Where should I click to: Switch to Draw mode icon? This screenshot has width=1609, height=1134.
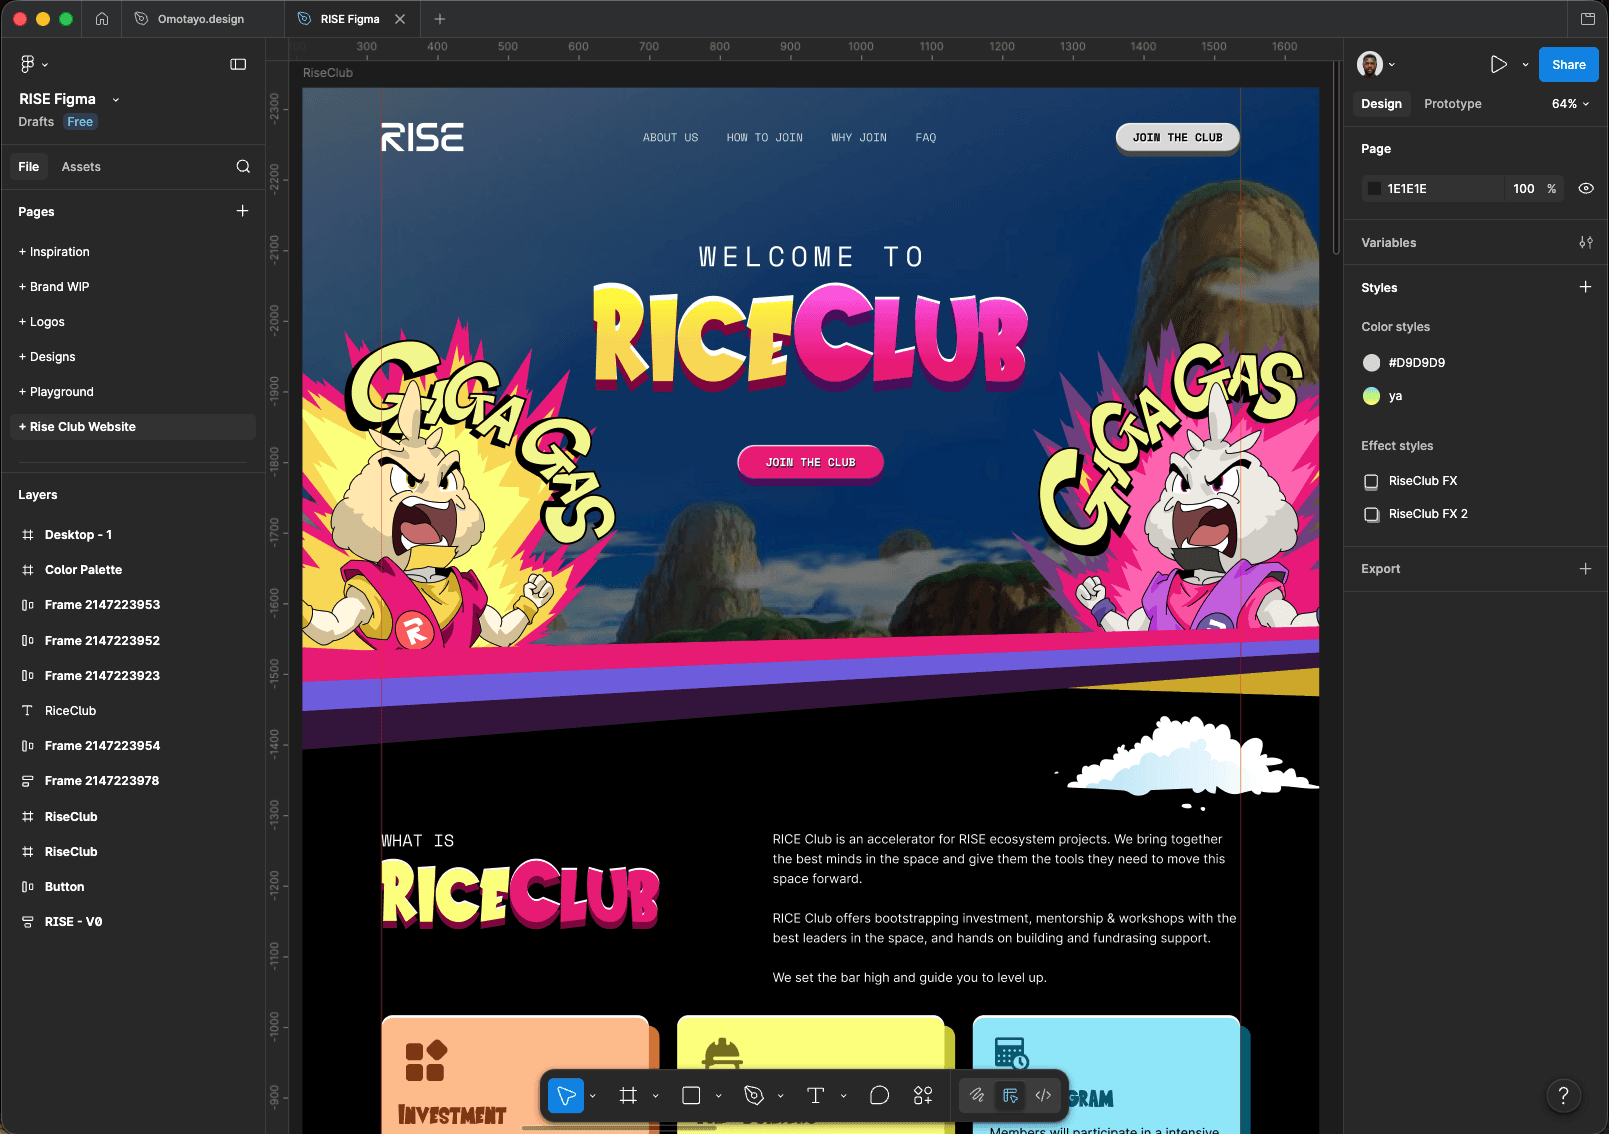(x=977, y=1096)
